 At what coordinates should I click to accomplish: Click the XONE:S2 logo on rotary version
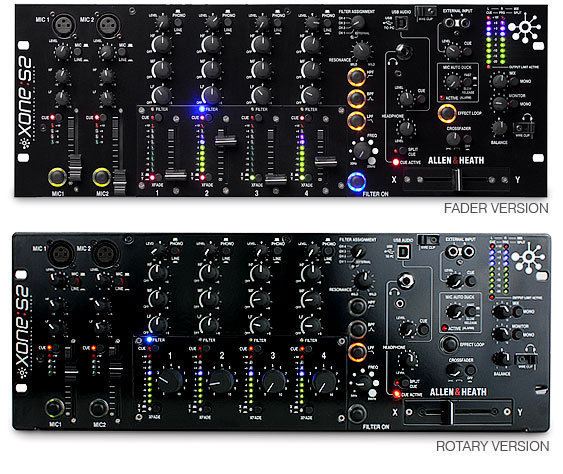pyautogui.click(x=24, y=332)
